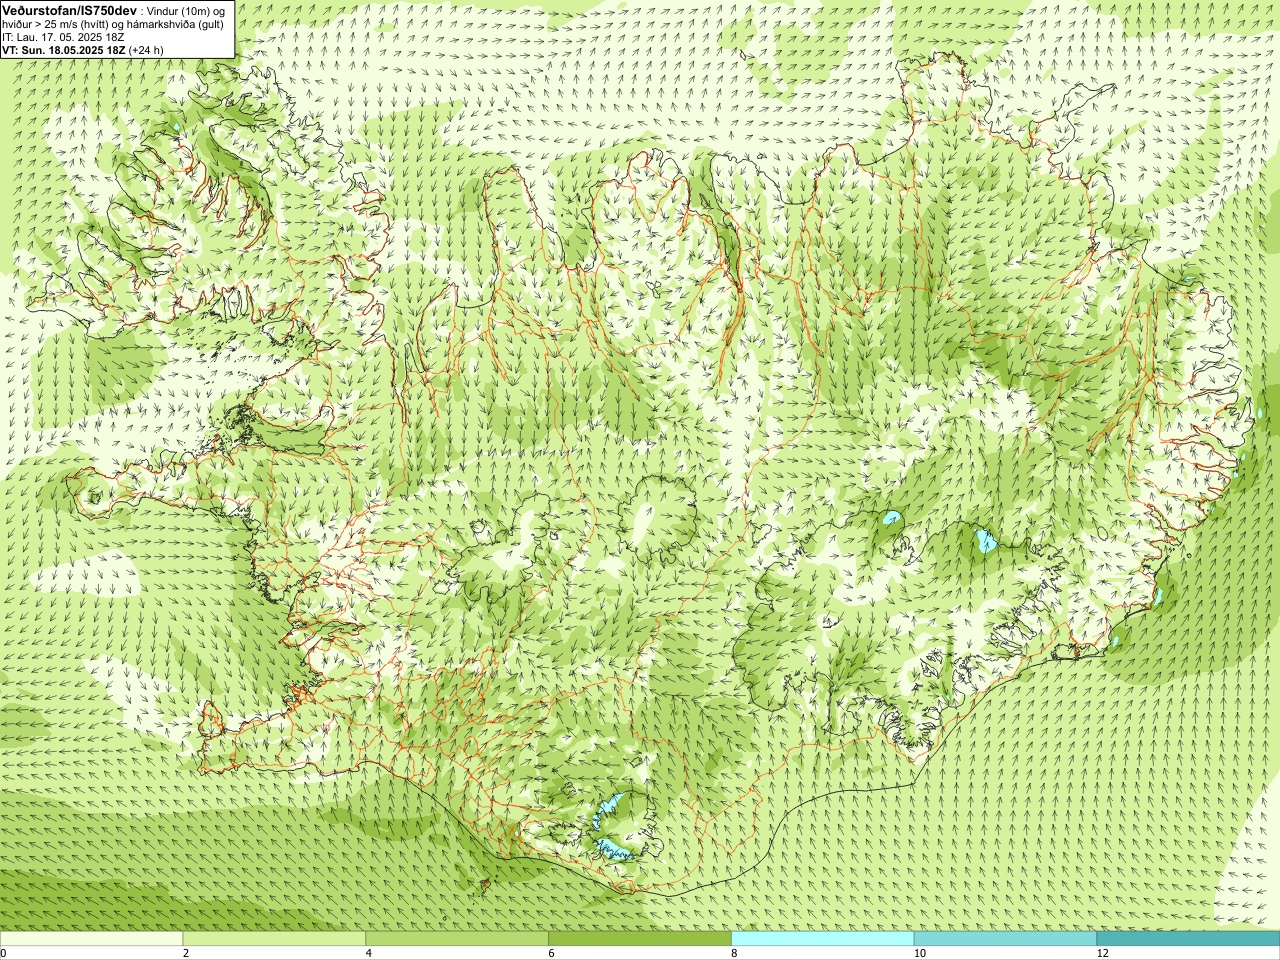1280x960 pixels.
Task: Select the 6–8 m/s dark green segment
Action: coord(640,939)
